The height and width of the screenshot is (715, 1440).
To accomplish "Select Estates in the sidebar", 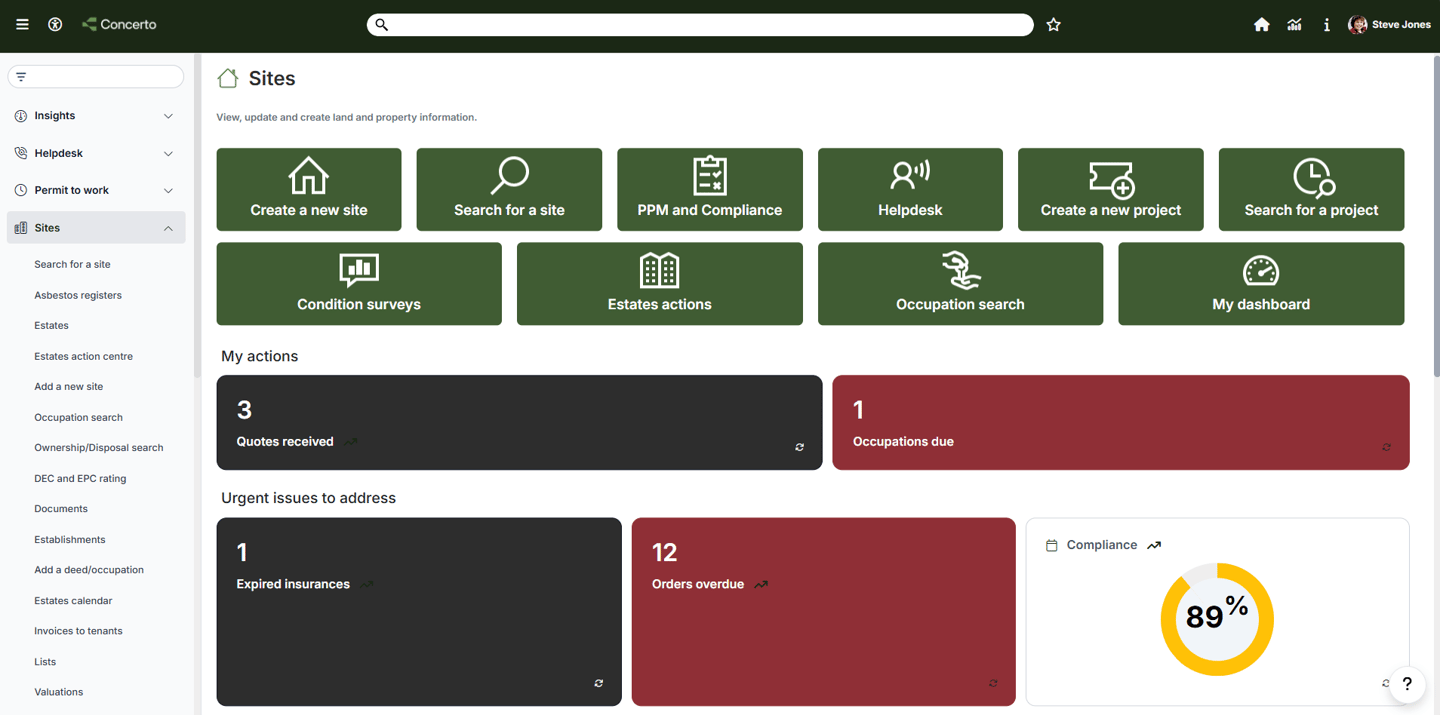I will point(51,325).
